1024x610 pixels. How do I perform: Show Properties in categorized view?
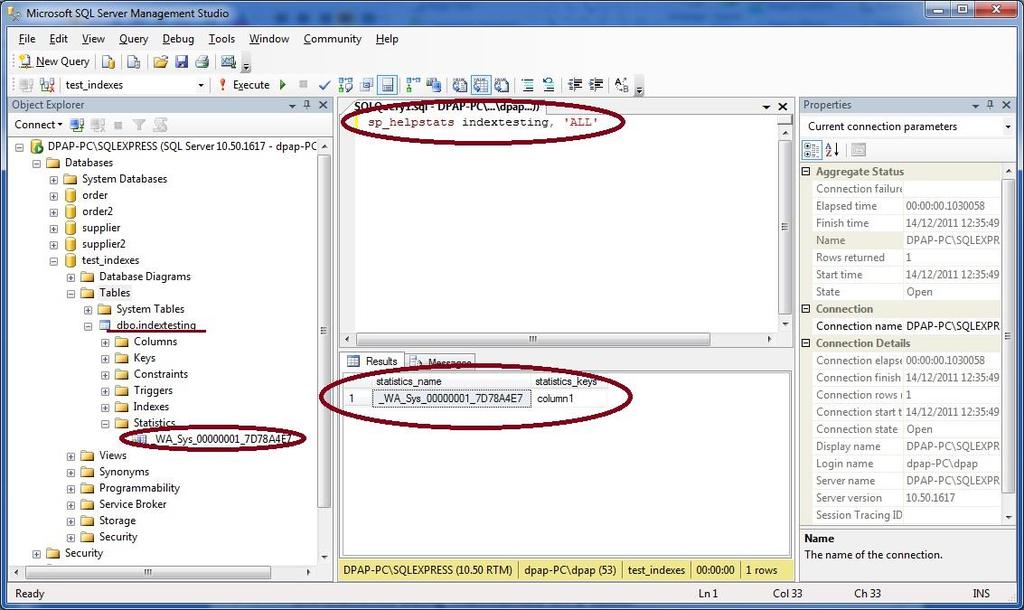click(812, 150)
